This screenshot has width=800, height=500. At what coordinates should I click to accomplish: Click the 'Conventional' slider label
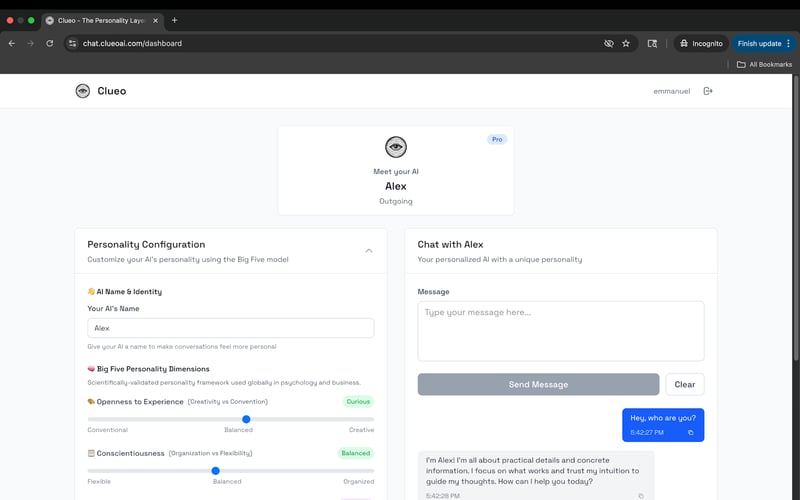[x=108, y=430]
